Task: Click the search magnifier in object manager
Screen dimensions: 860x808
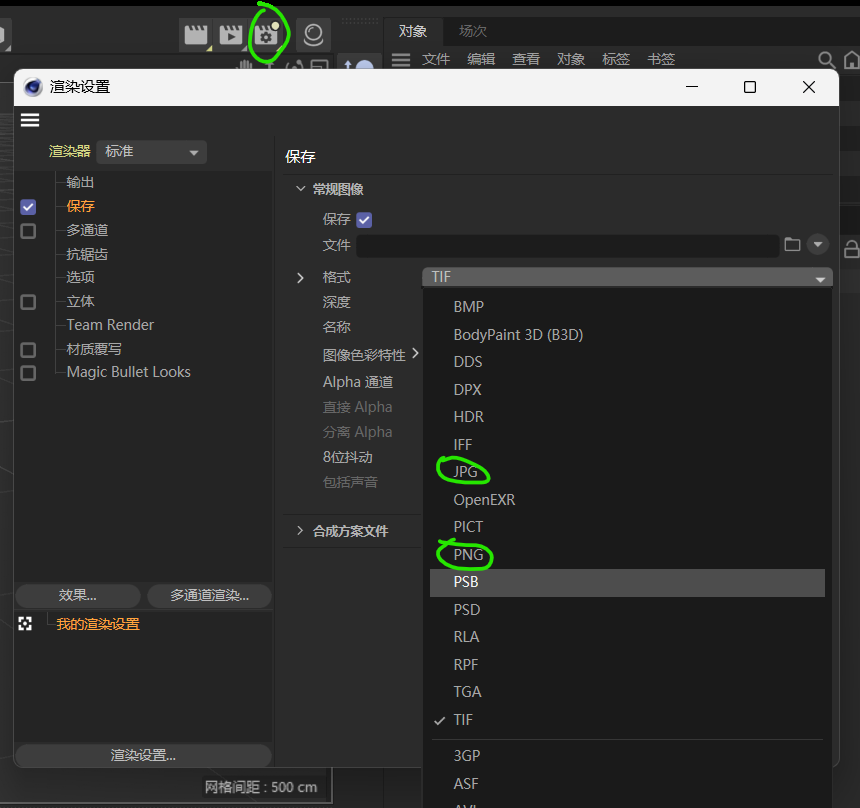Action: coord(826,60)
